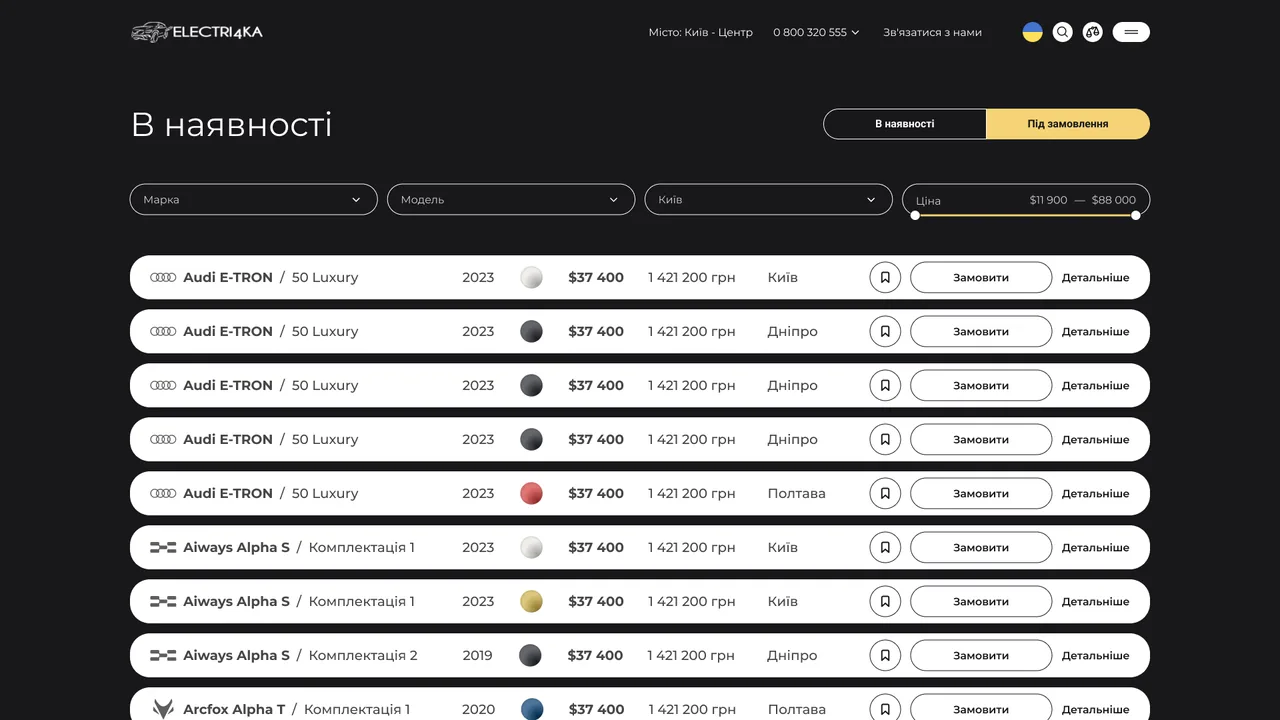This screenshot has width=1280, height=720.
Task: Bookmark the Aiways Alpha S Комплектація 2 listing
Action: (x=885, y=655)
